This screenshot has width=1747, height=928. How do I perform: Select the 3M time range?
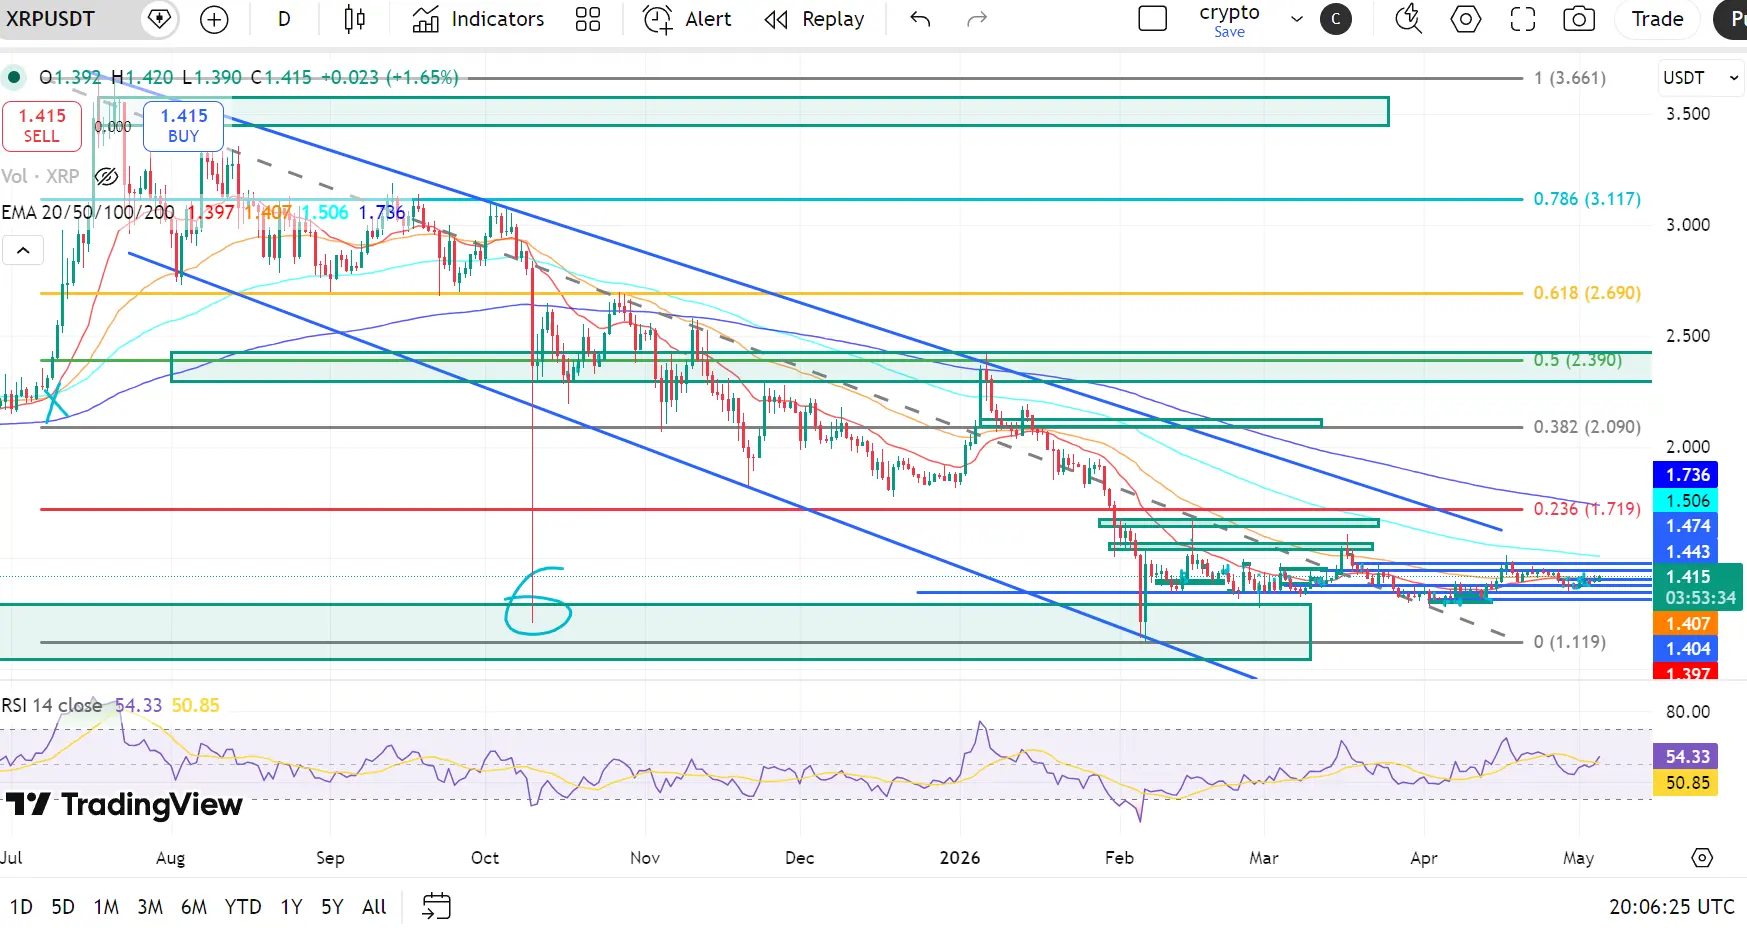(x=150, y=907)
